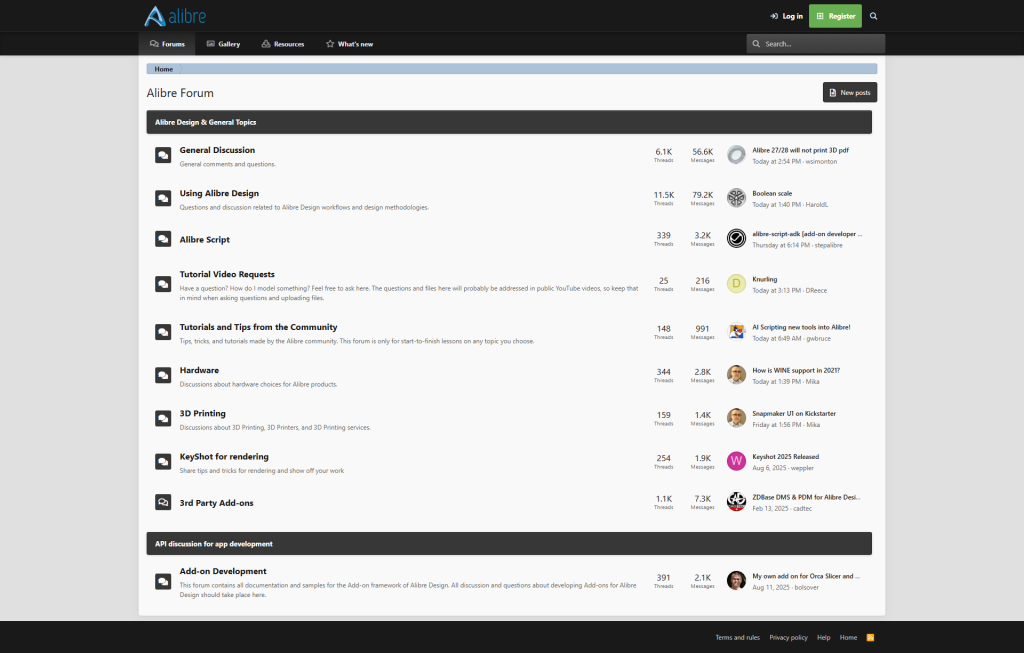Click the Alibre logo in header
Viewport: 1024px width, 653px height.
pos(175,16)
